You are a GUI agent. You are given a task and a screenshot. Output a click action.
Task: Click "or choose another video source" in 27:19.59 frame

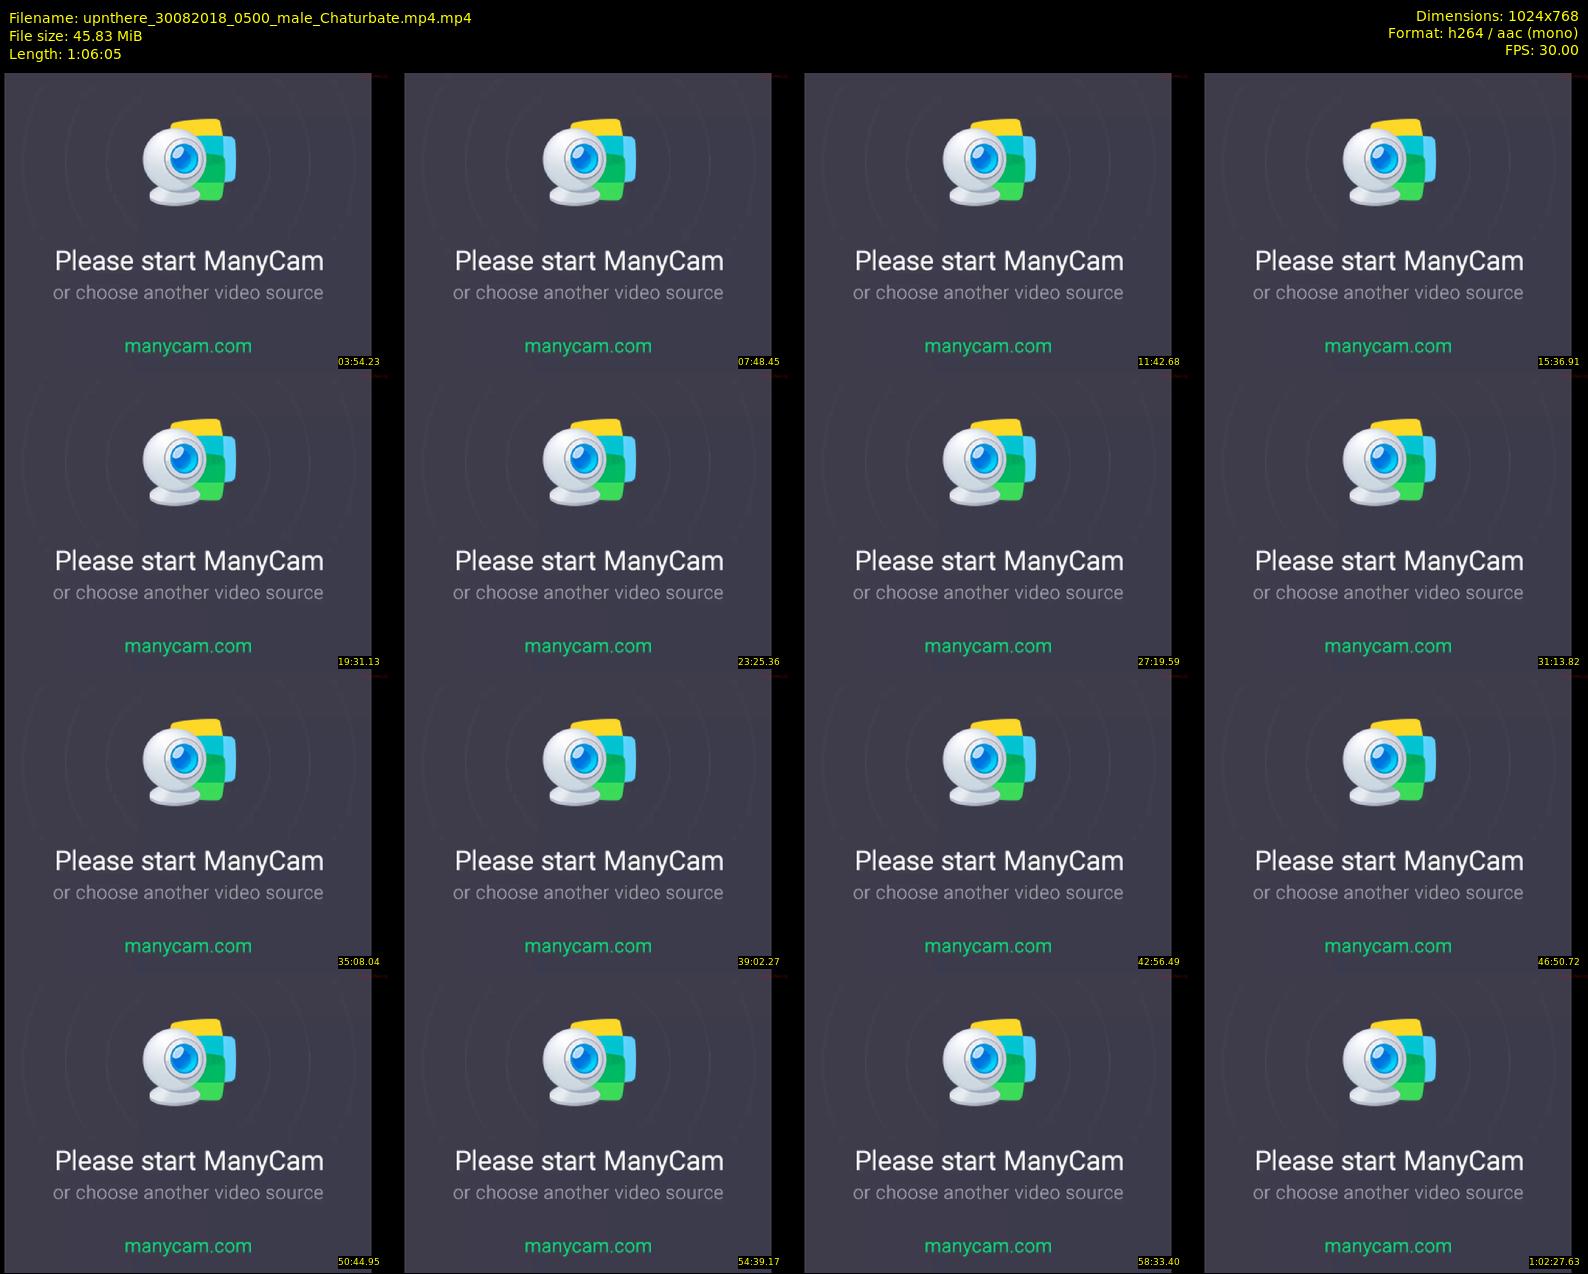[x=988, y=593]
